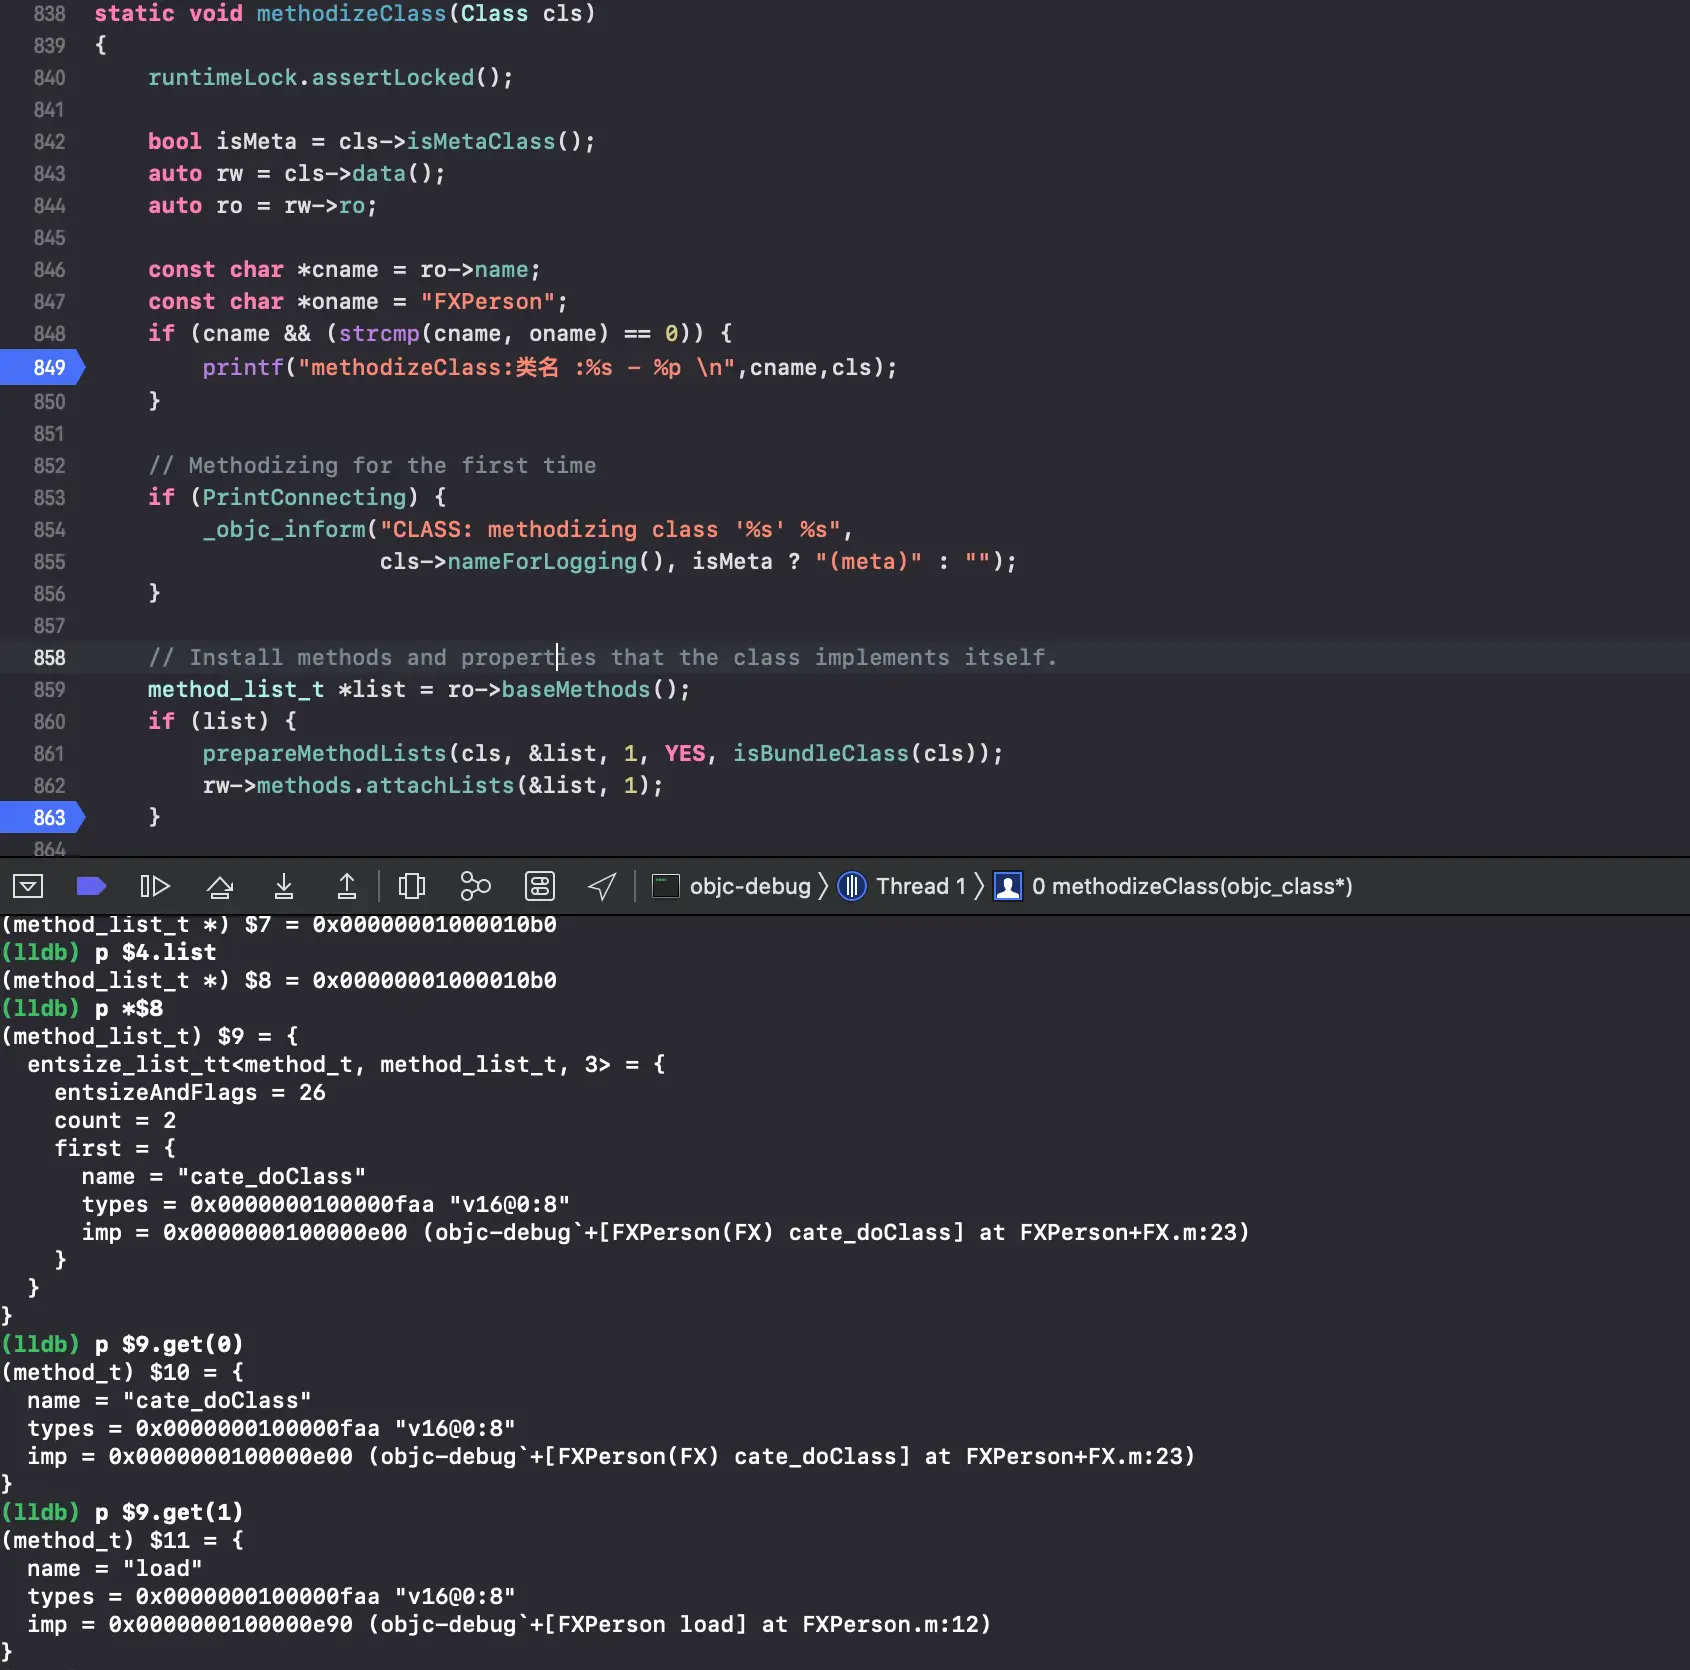Click console command 'p *$8'

pyautogui.click(x=128, y=1008)
